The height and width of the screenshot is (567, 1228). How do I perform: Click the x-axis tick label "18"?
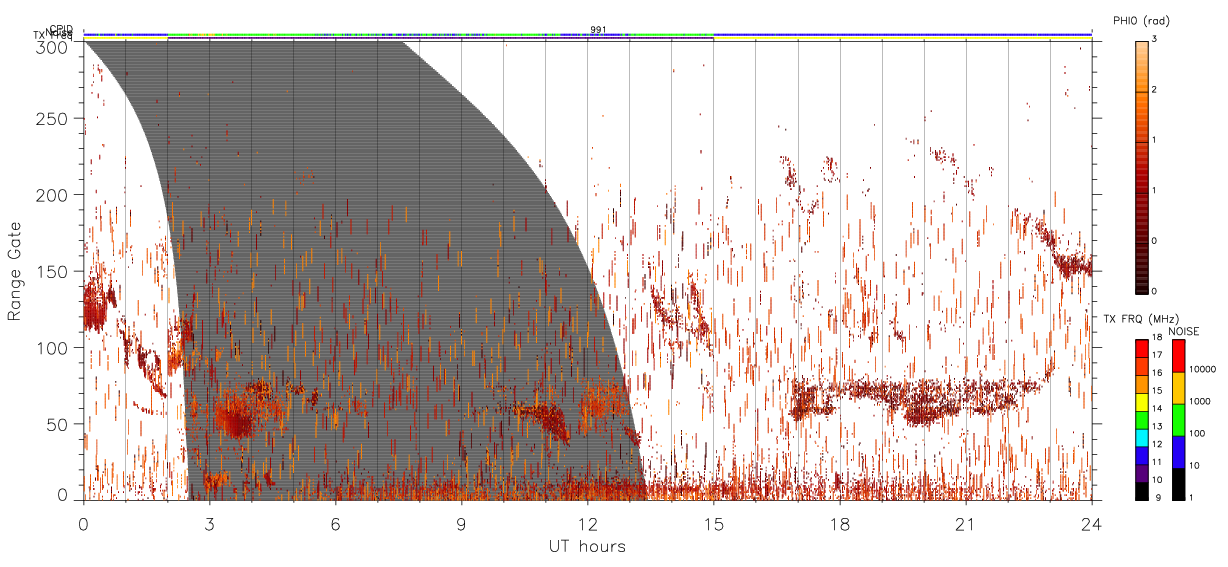click(x=840, y=524)
